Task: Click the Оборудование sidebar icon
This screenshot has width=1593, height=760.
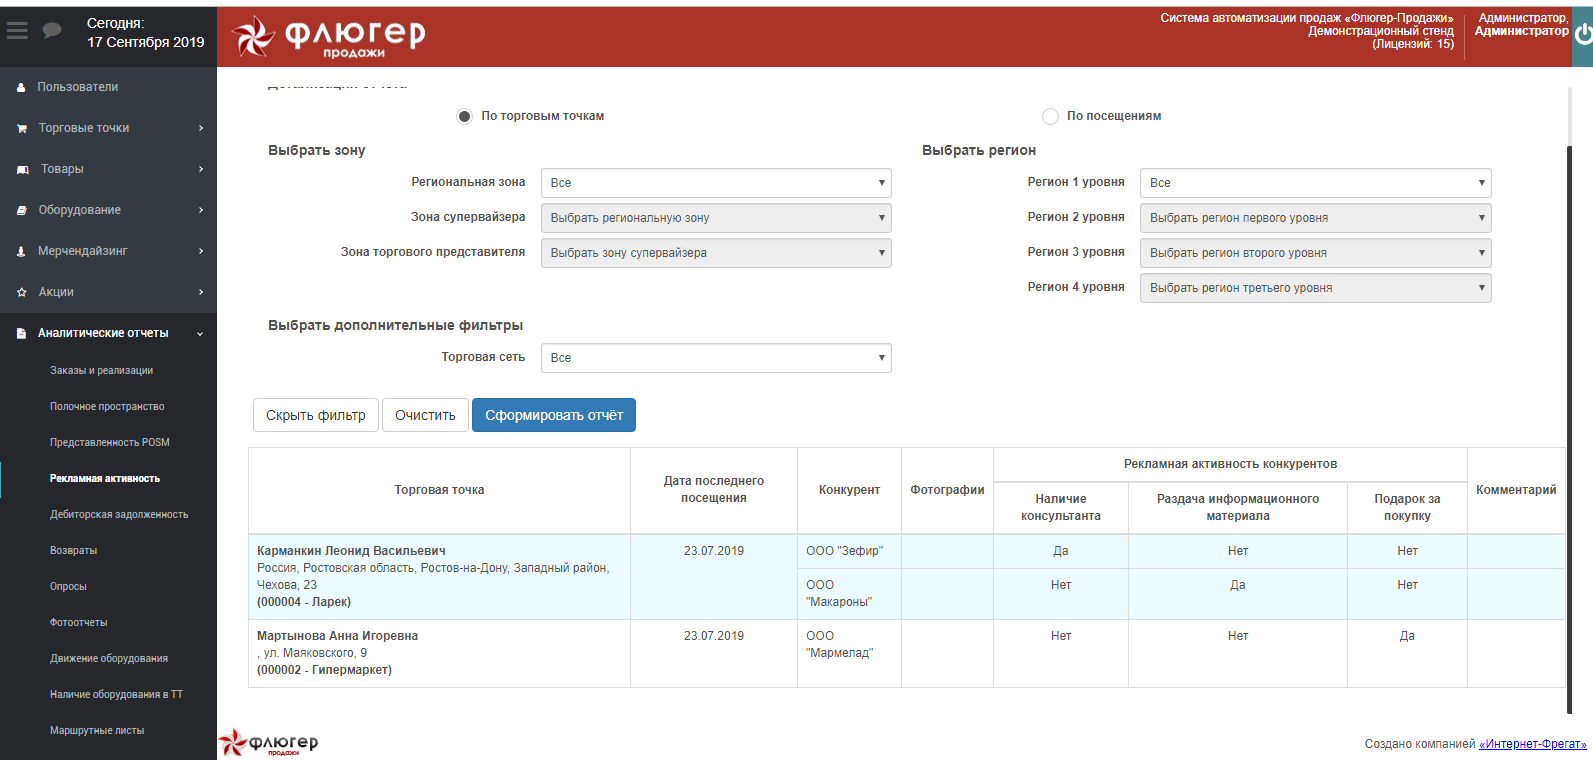Action: pos(22,211)
